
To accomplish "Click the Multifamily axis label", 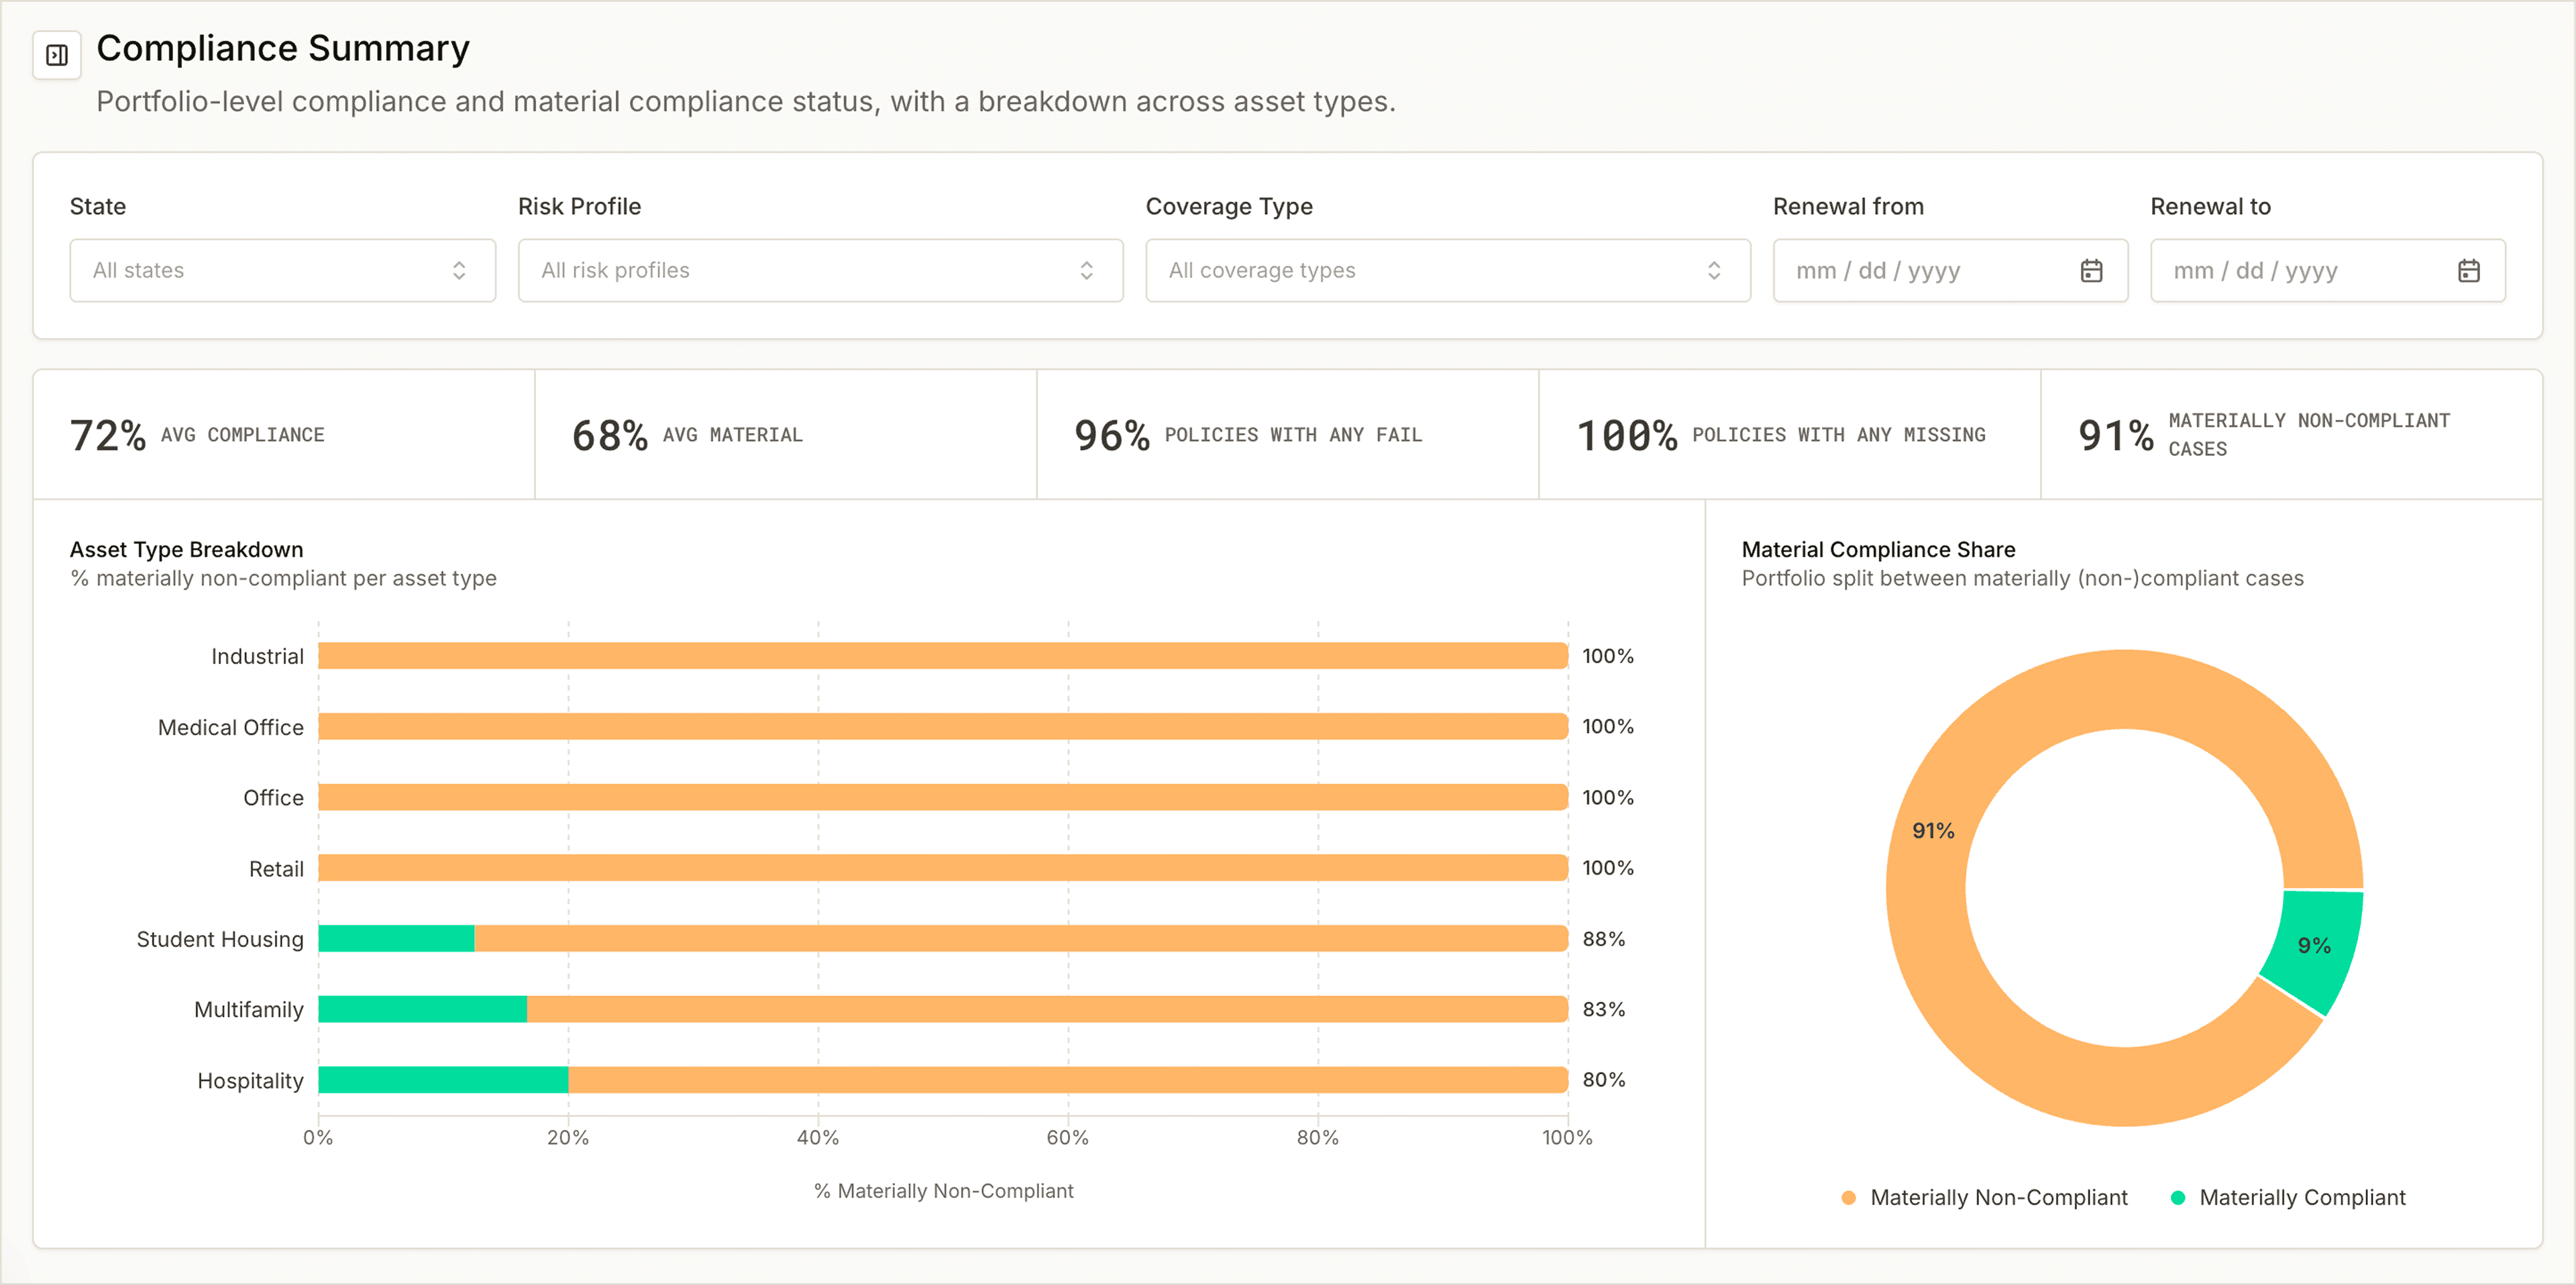I will (249, 1010).
